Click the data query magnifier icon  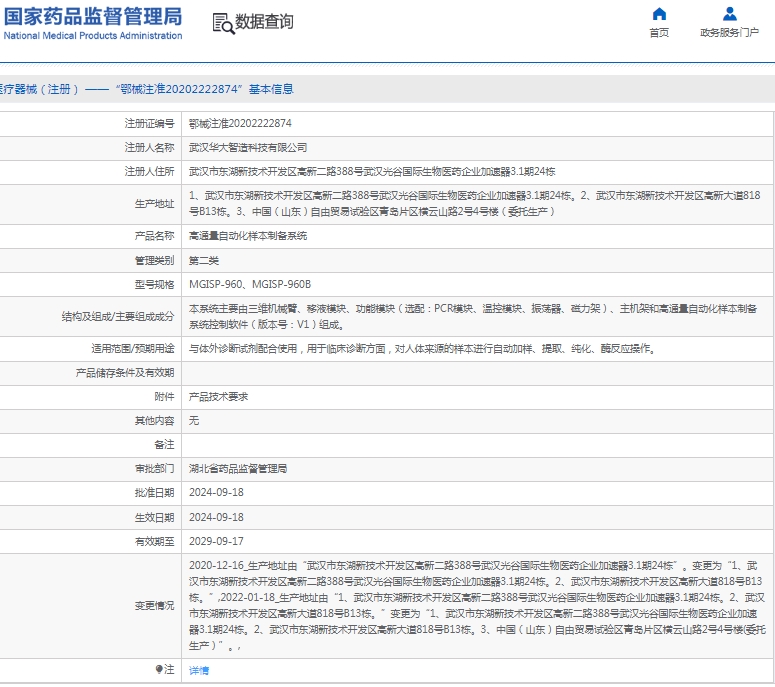(223, 24)
